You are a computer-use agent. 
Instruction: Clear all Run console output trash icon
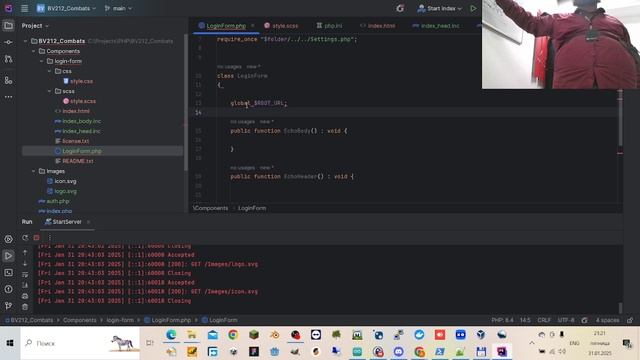[x=25, y=307]
